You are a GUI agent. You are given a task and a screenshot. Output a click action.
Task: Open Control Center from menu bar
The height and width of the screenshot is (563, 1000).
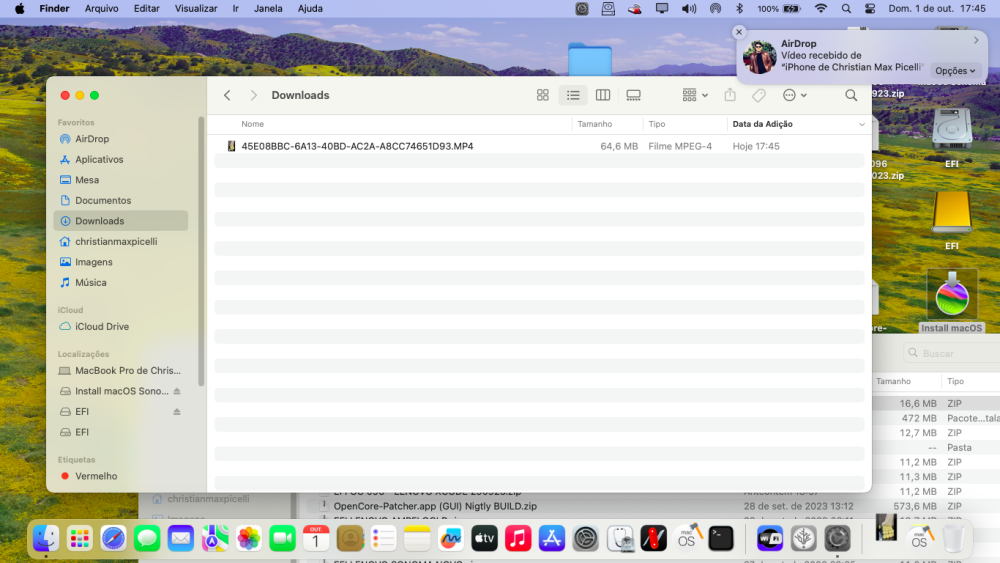[x=870, y=8]
